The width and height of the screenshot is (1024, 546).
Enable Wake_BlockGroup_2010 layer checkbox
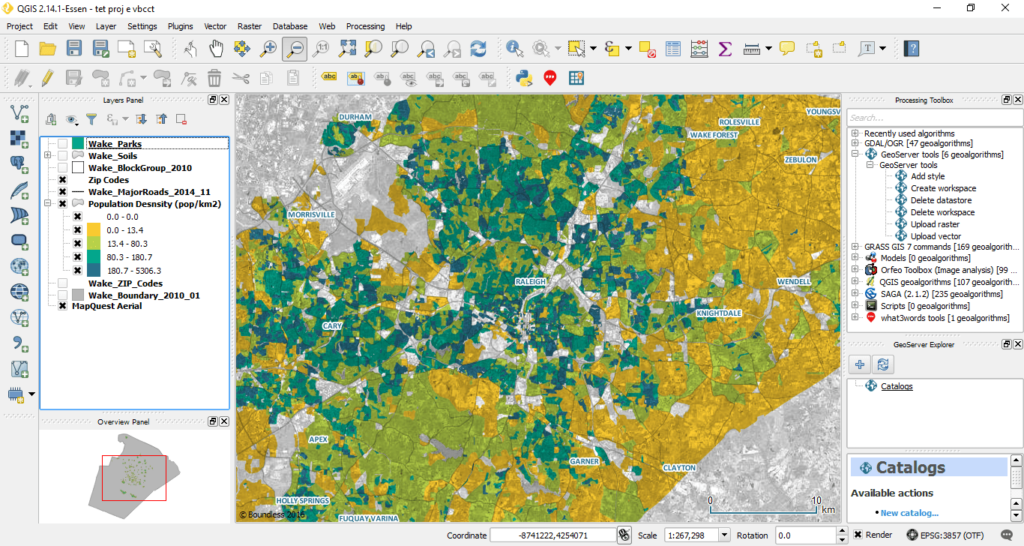63,168
